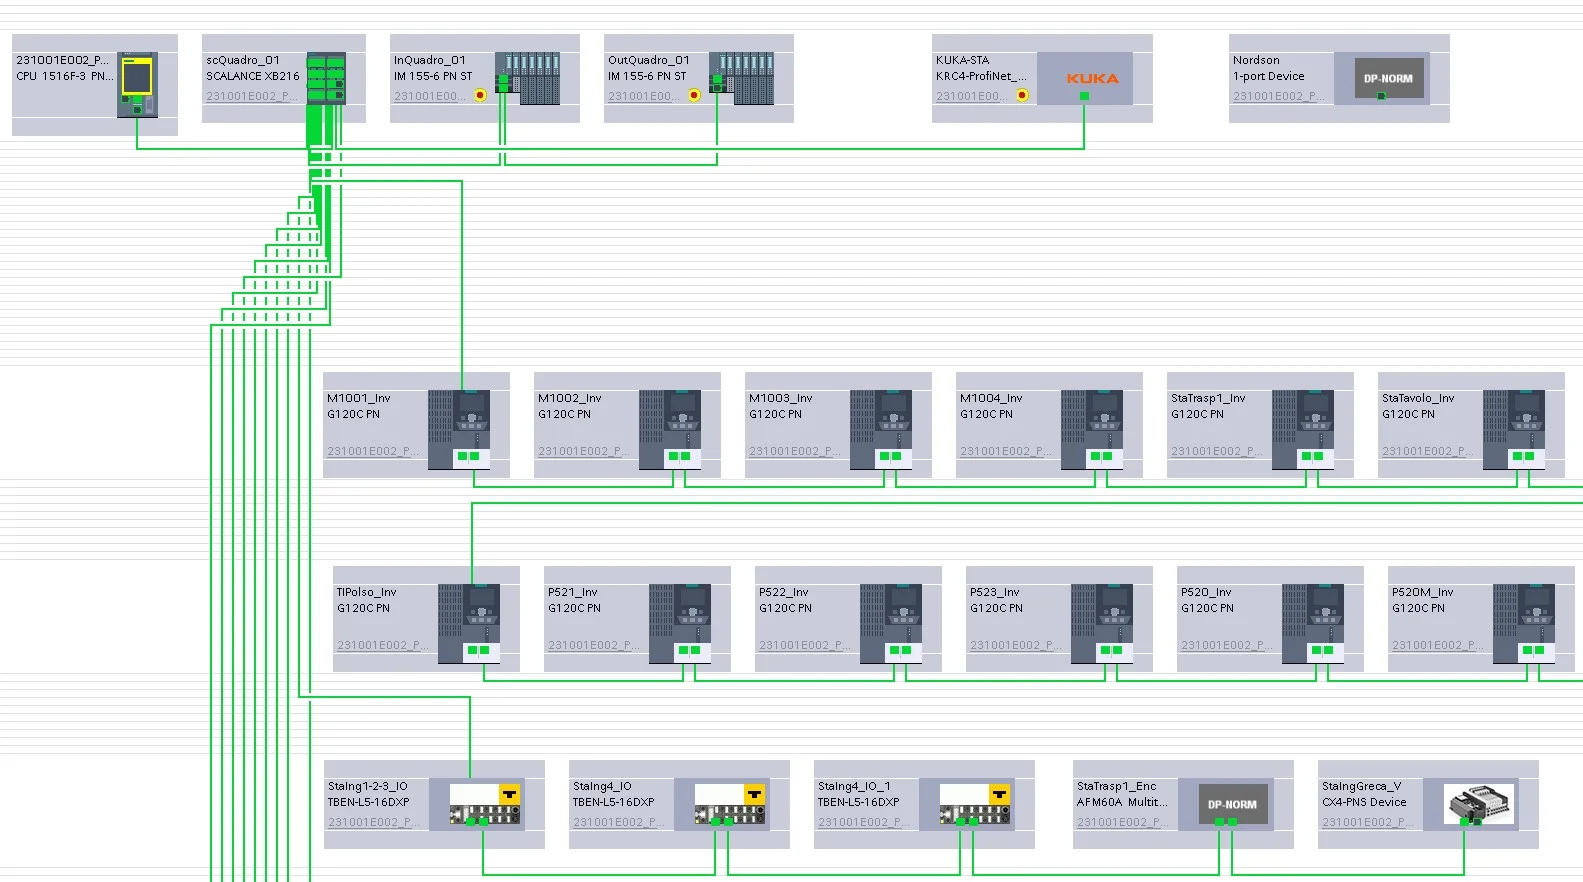Select the StaTavolo_Inv device name label
The width and height of the screenshot is (1583, 882).
click(1417, 398)
